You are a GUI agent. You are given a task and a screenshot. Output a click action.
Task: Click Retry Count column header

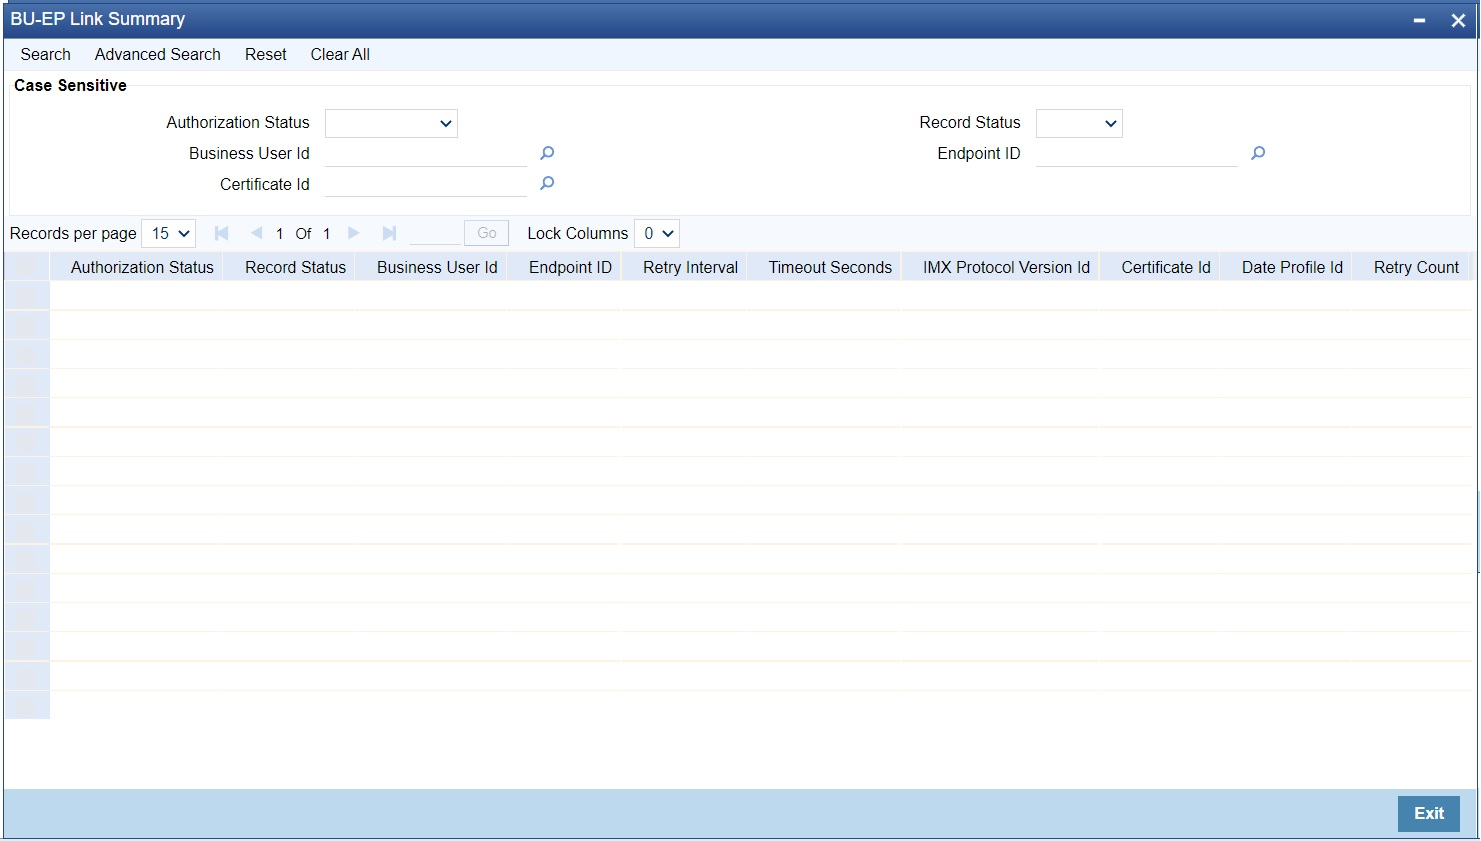pyautogui.click(x=1416, y=267)
